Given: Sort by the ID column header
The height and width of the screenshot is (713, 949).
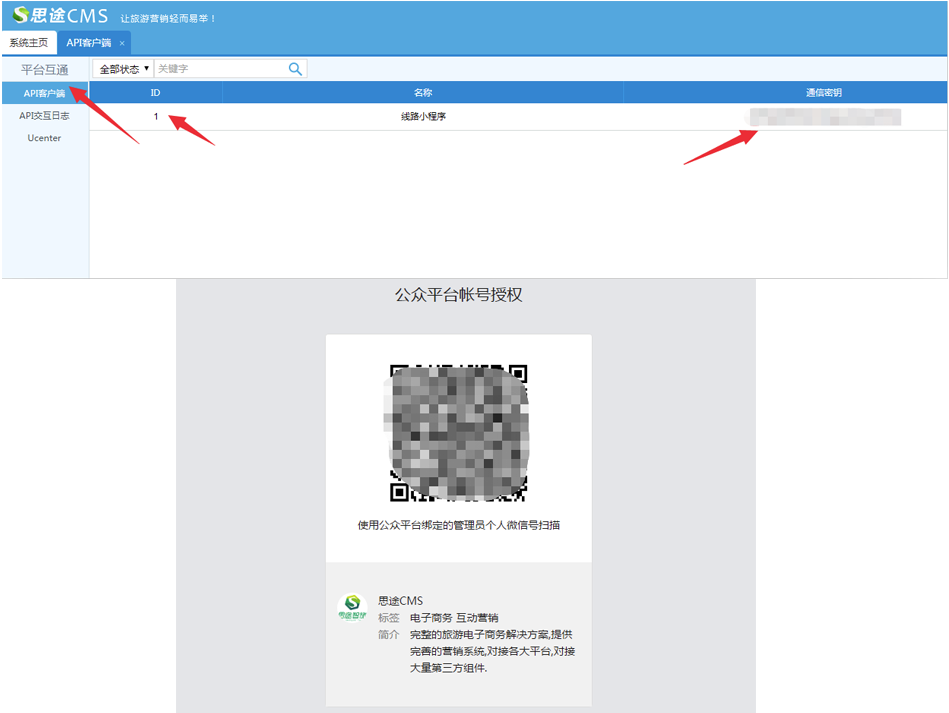Looking at the screenshot, I should coord(155,92).
